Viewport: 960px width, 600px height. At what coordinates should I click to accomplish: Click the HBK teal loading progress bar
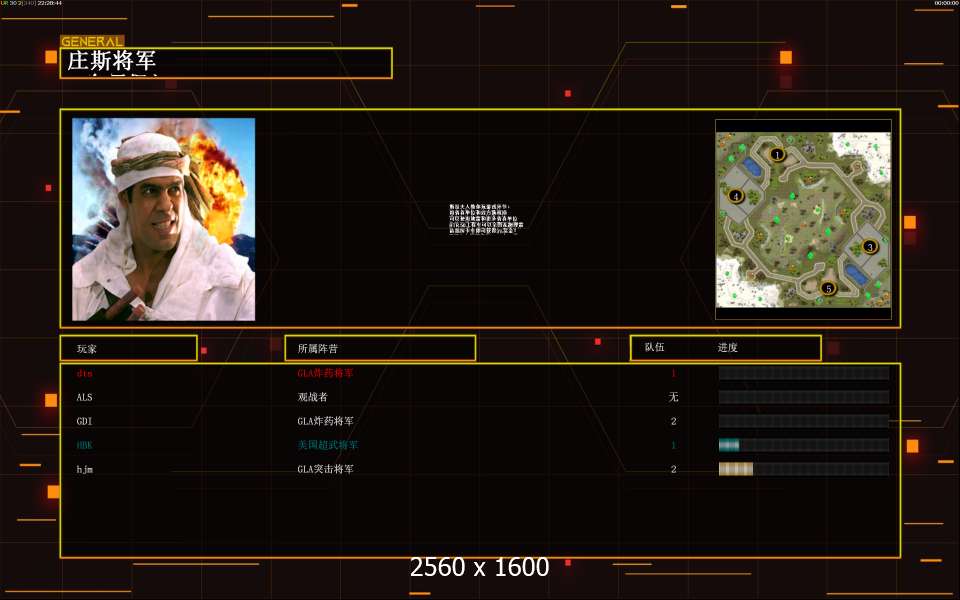(x=803, y=445)
